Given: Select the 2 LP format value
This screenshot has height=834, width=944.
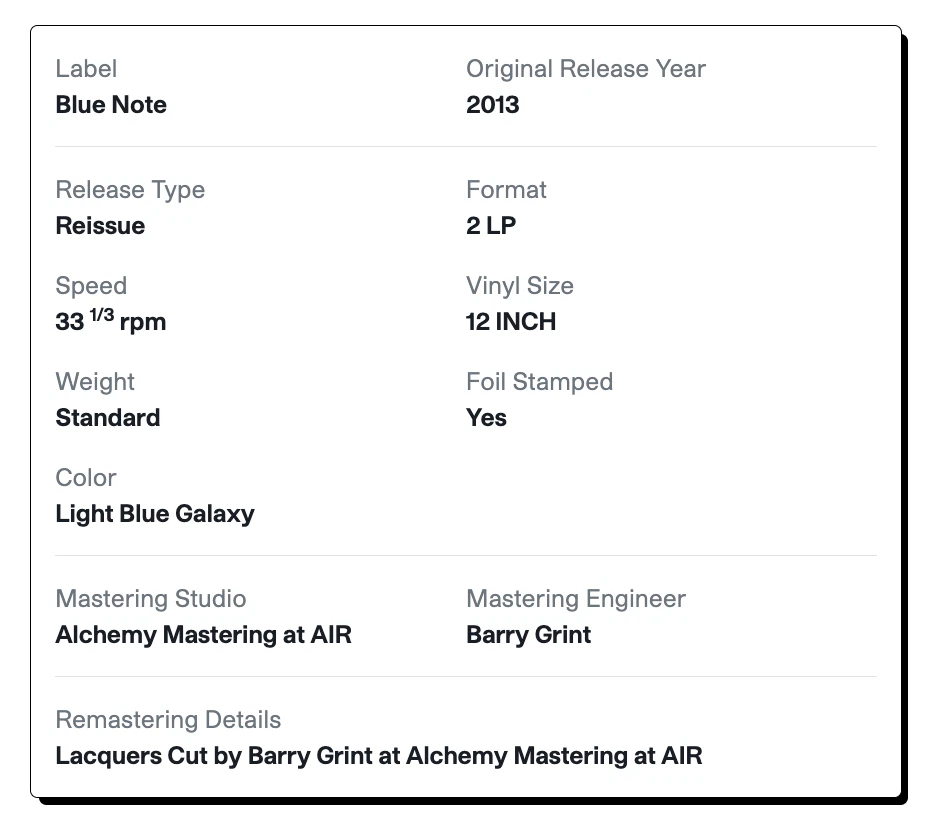Looking at the screenshot, I should pyautogui.click(x=491, y=226).
